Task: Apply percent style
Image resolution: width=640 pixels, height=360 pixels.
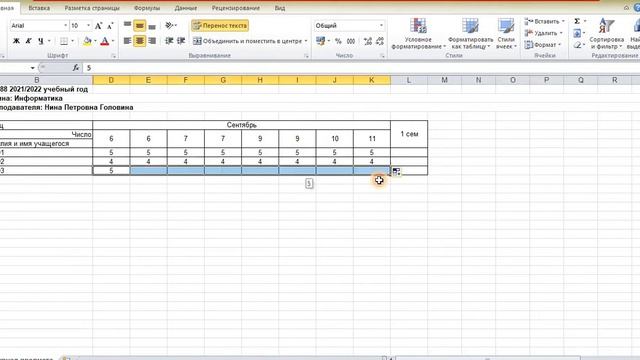Action: coord(338,41)
